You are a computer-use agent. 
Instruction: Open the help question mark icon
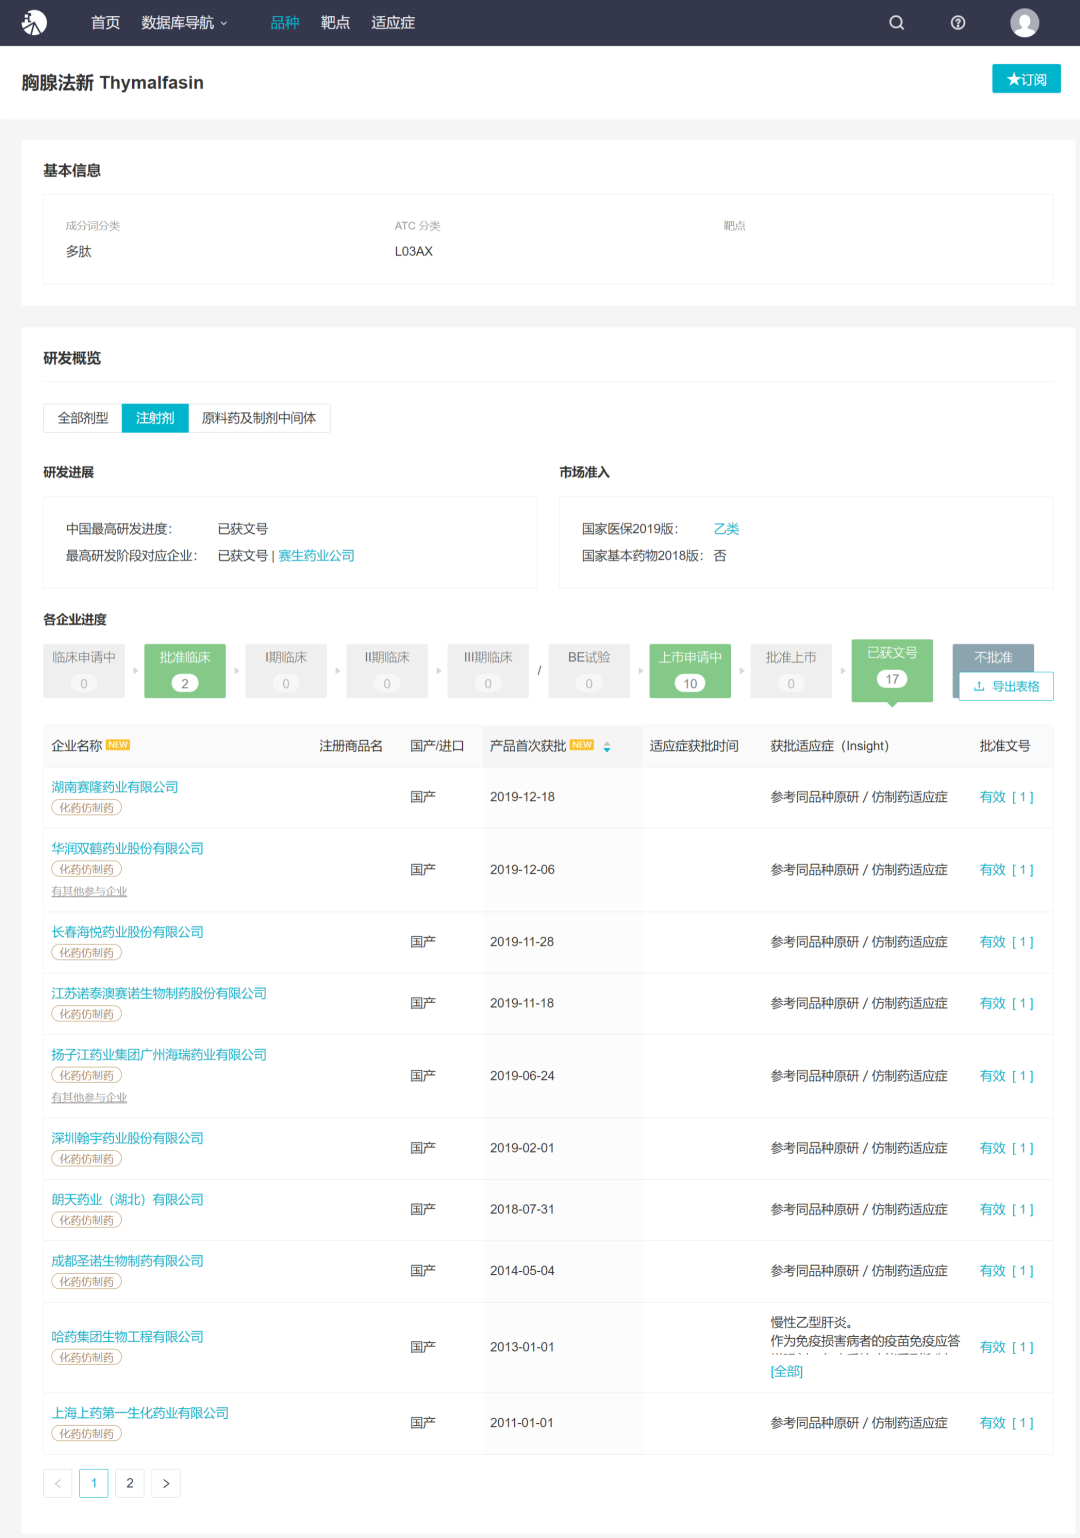[x=958, y=22]
